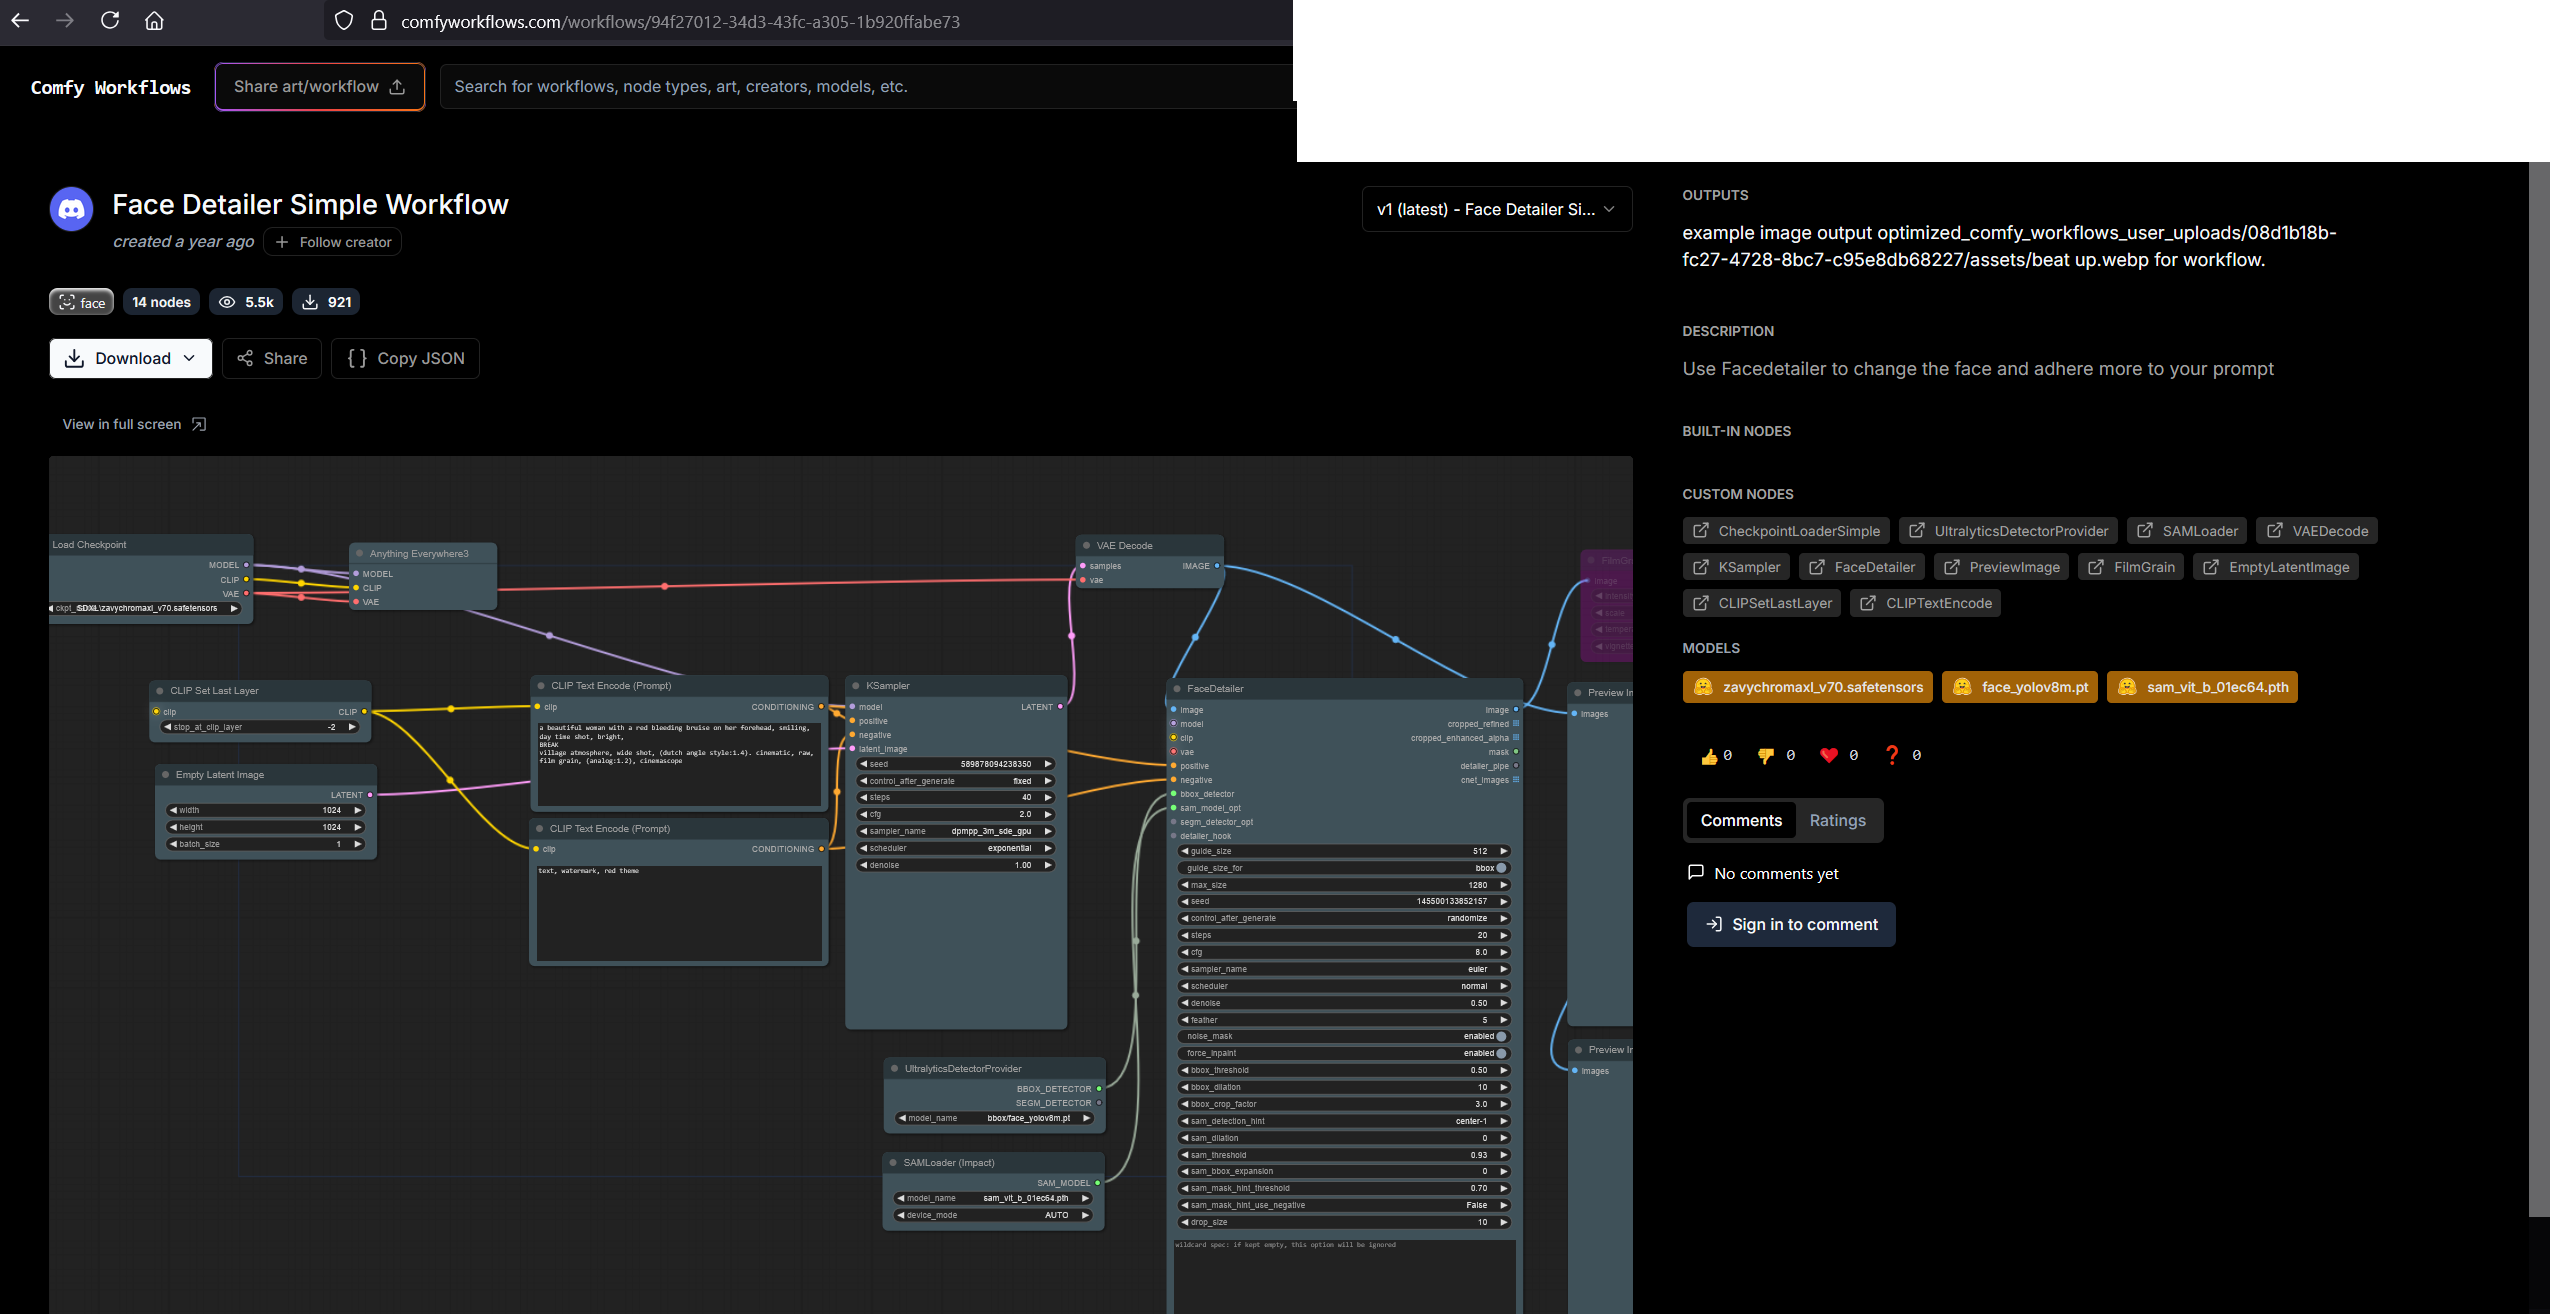The width and height of the screenshot is (2560, 1314).
Task: Open EmptyLatentImage node link icon
Action: (2210, 567)
